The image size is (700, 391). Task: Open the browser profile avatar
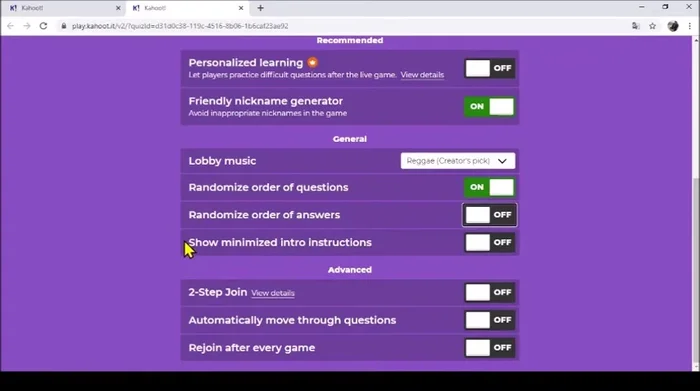673,26
